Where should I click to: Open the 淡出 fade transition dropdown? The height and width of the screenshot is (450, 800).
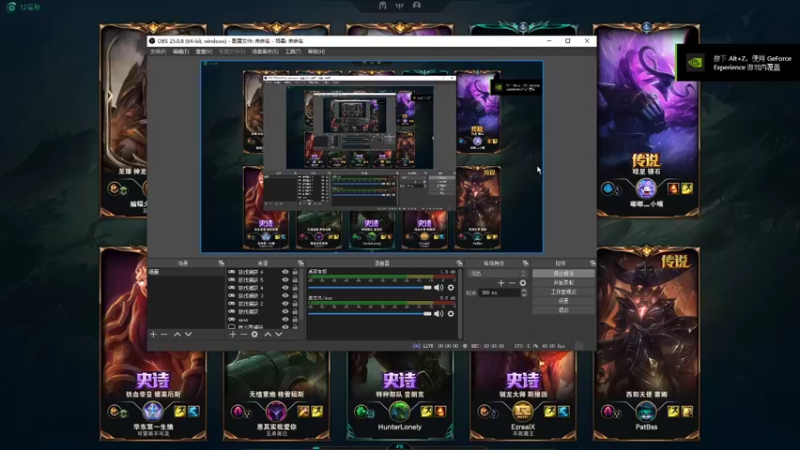tap(497, 273)
